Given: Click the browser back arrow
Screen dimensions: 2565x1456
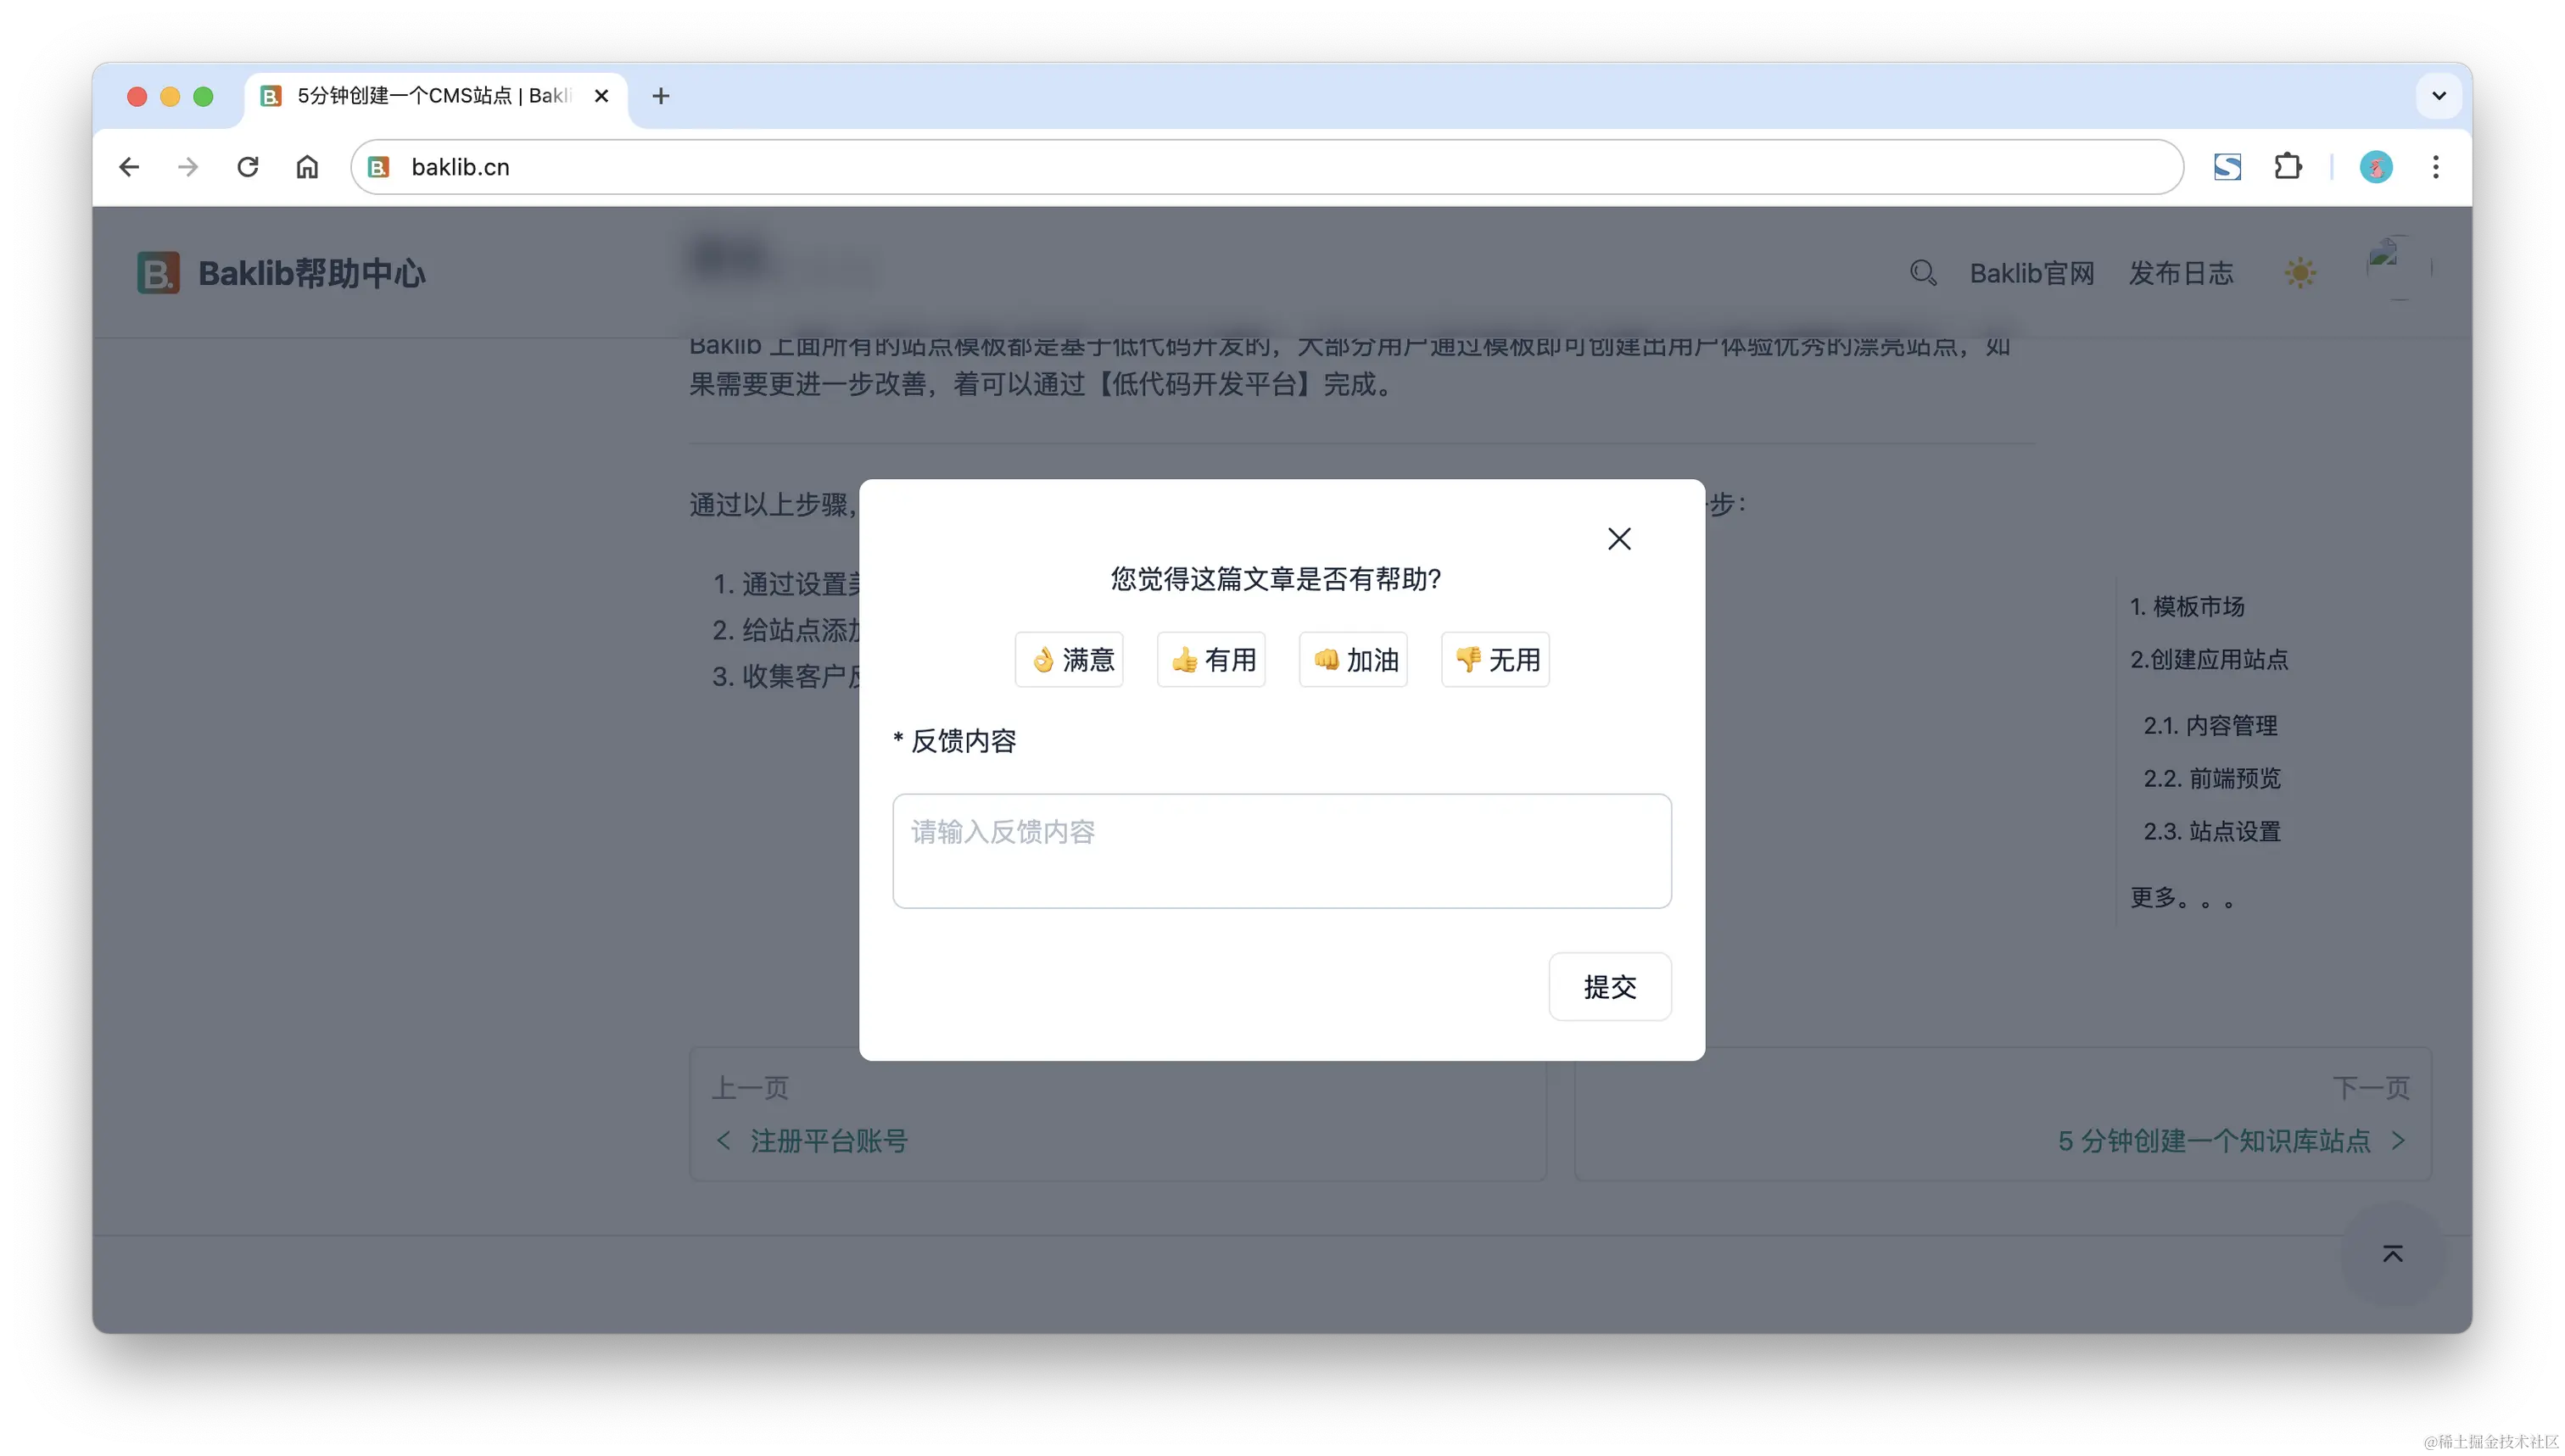Looking at the screenshot, I should click(x=129, y=167).
